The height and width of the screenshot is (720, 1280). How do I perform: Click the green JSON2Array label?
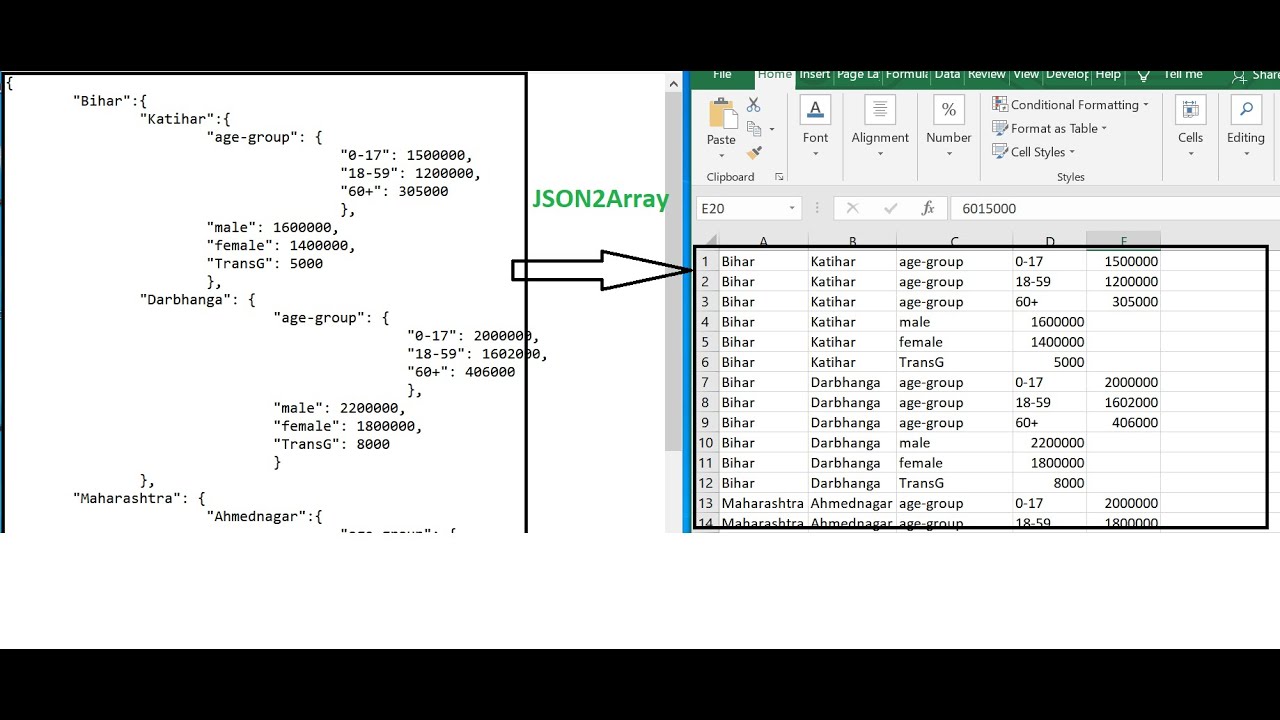(600, 199)
